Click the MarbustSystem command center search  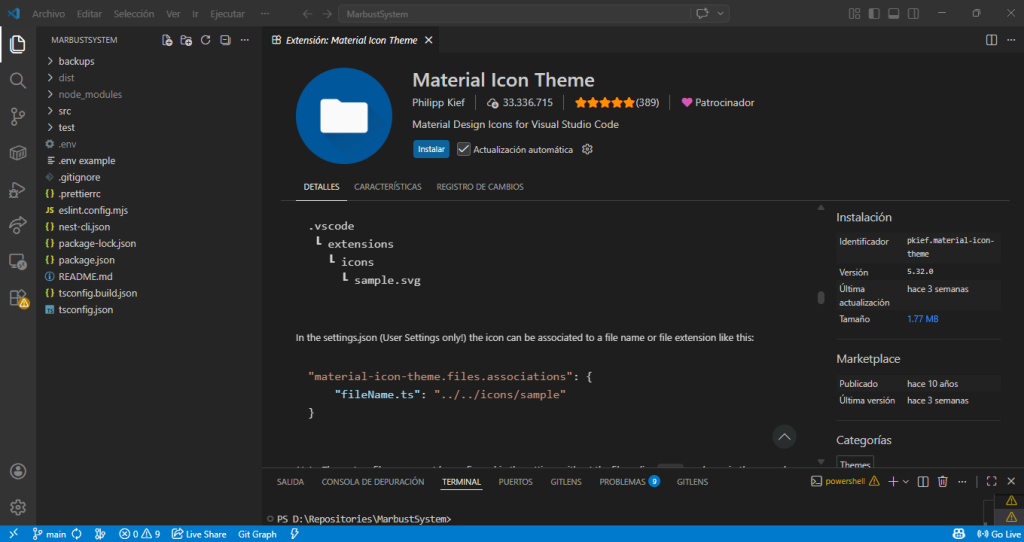coord(514,14)
